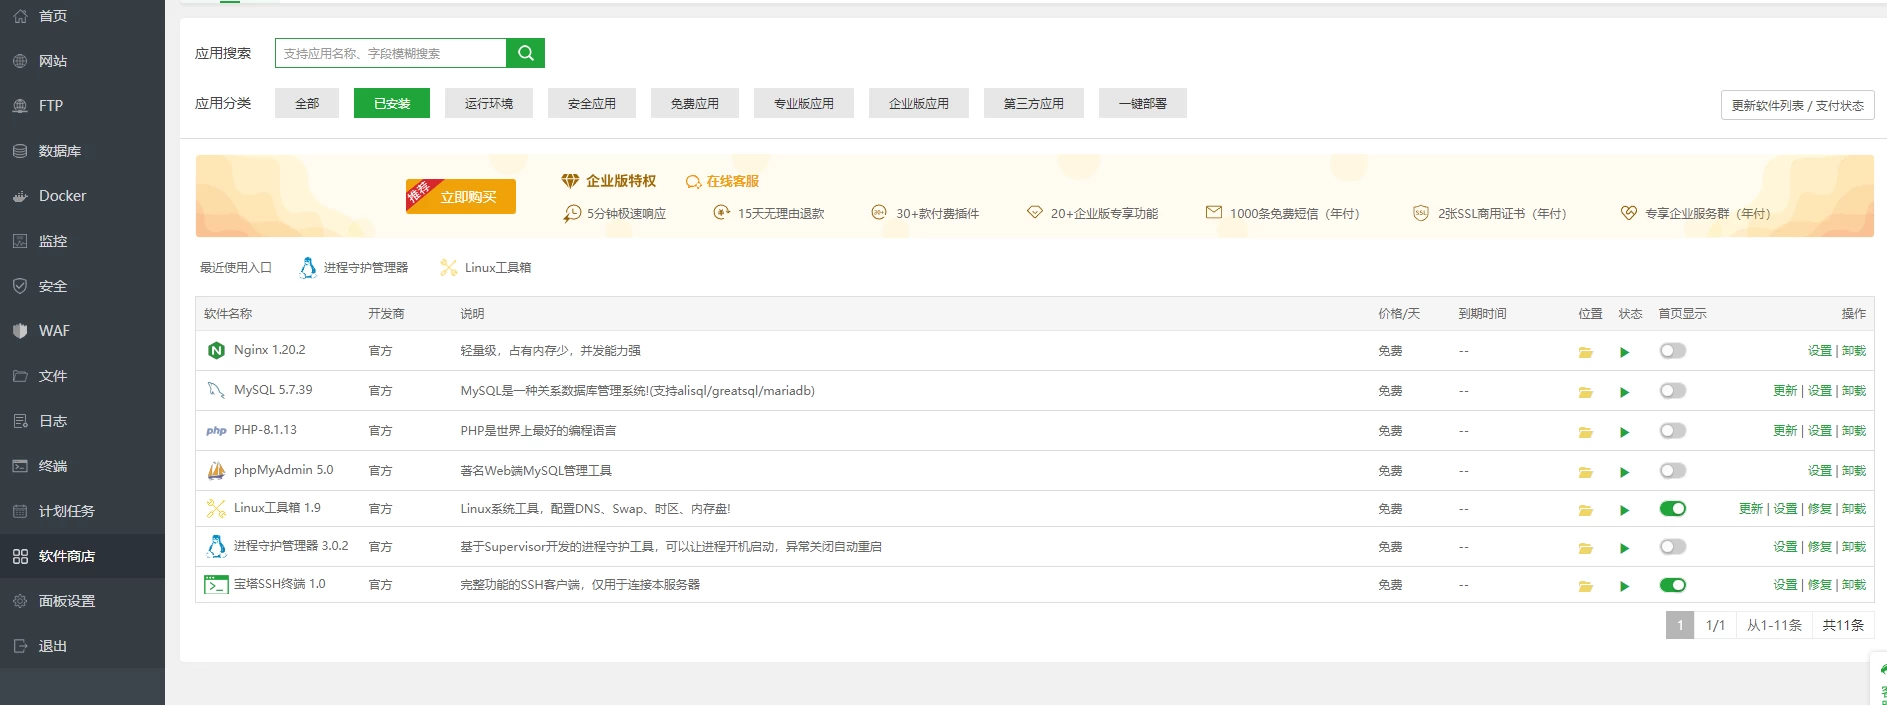Screen dimensions: 1887x705
Task: Select the 企业版应用 category tab
Action: tap(919, 103)
